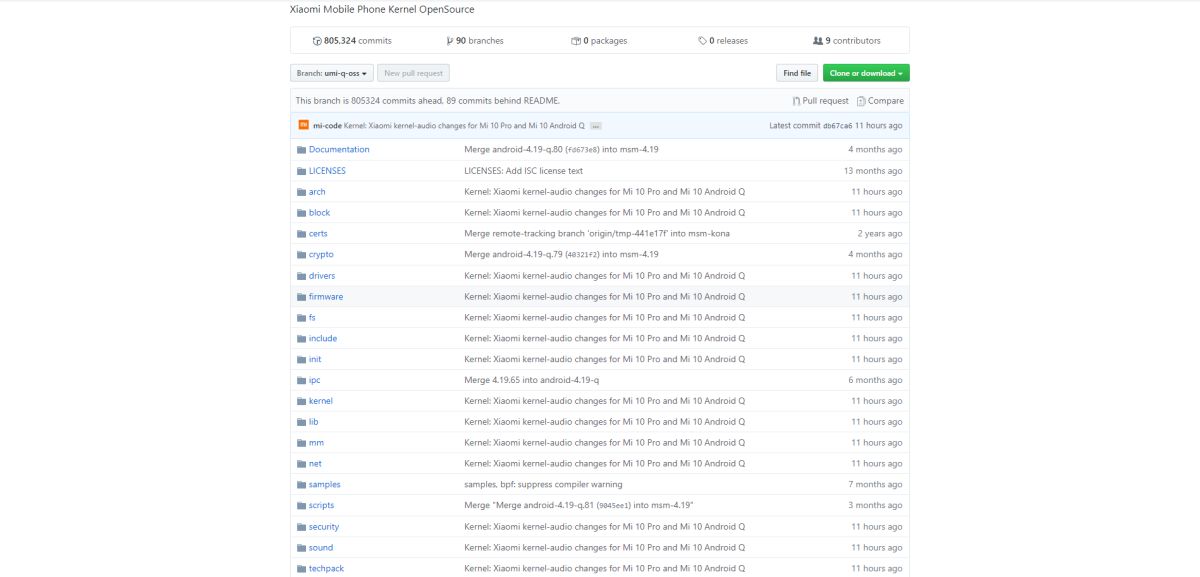Open the mi-code author link

tap(327, 126)
